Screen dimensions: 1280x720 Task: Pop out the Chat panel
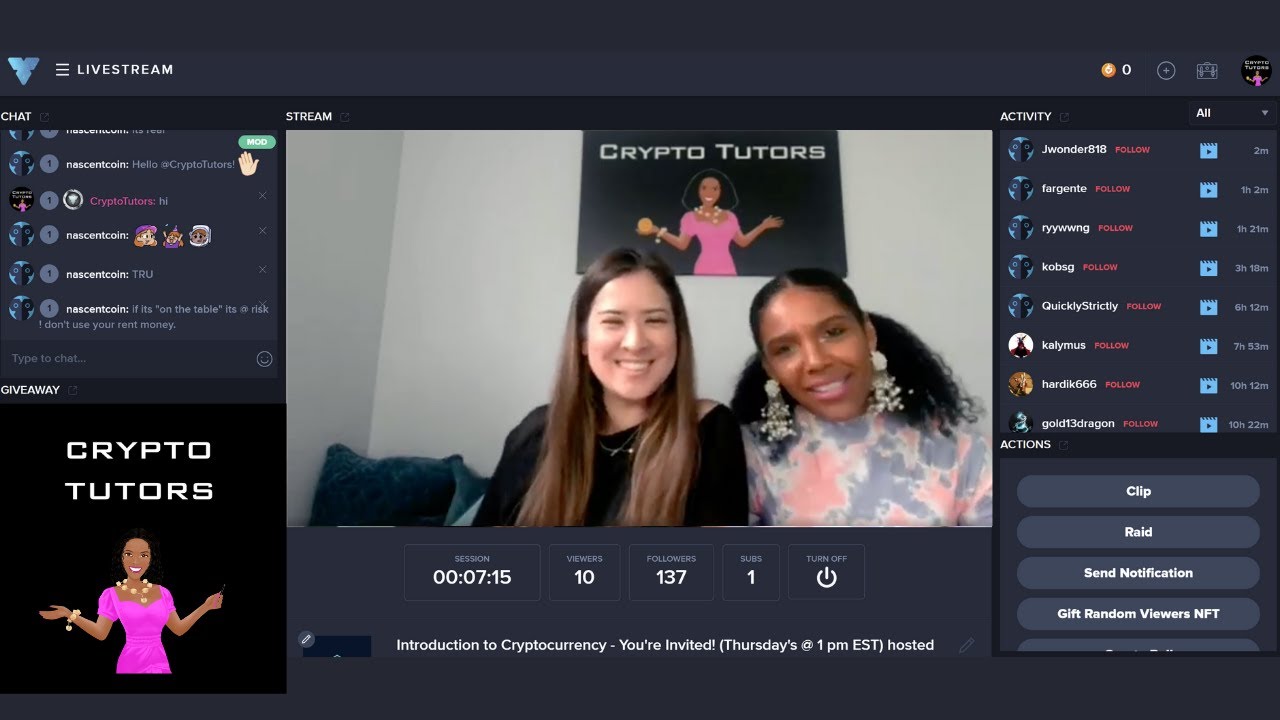[x=44, y=117]
